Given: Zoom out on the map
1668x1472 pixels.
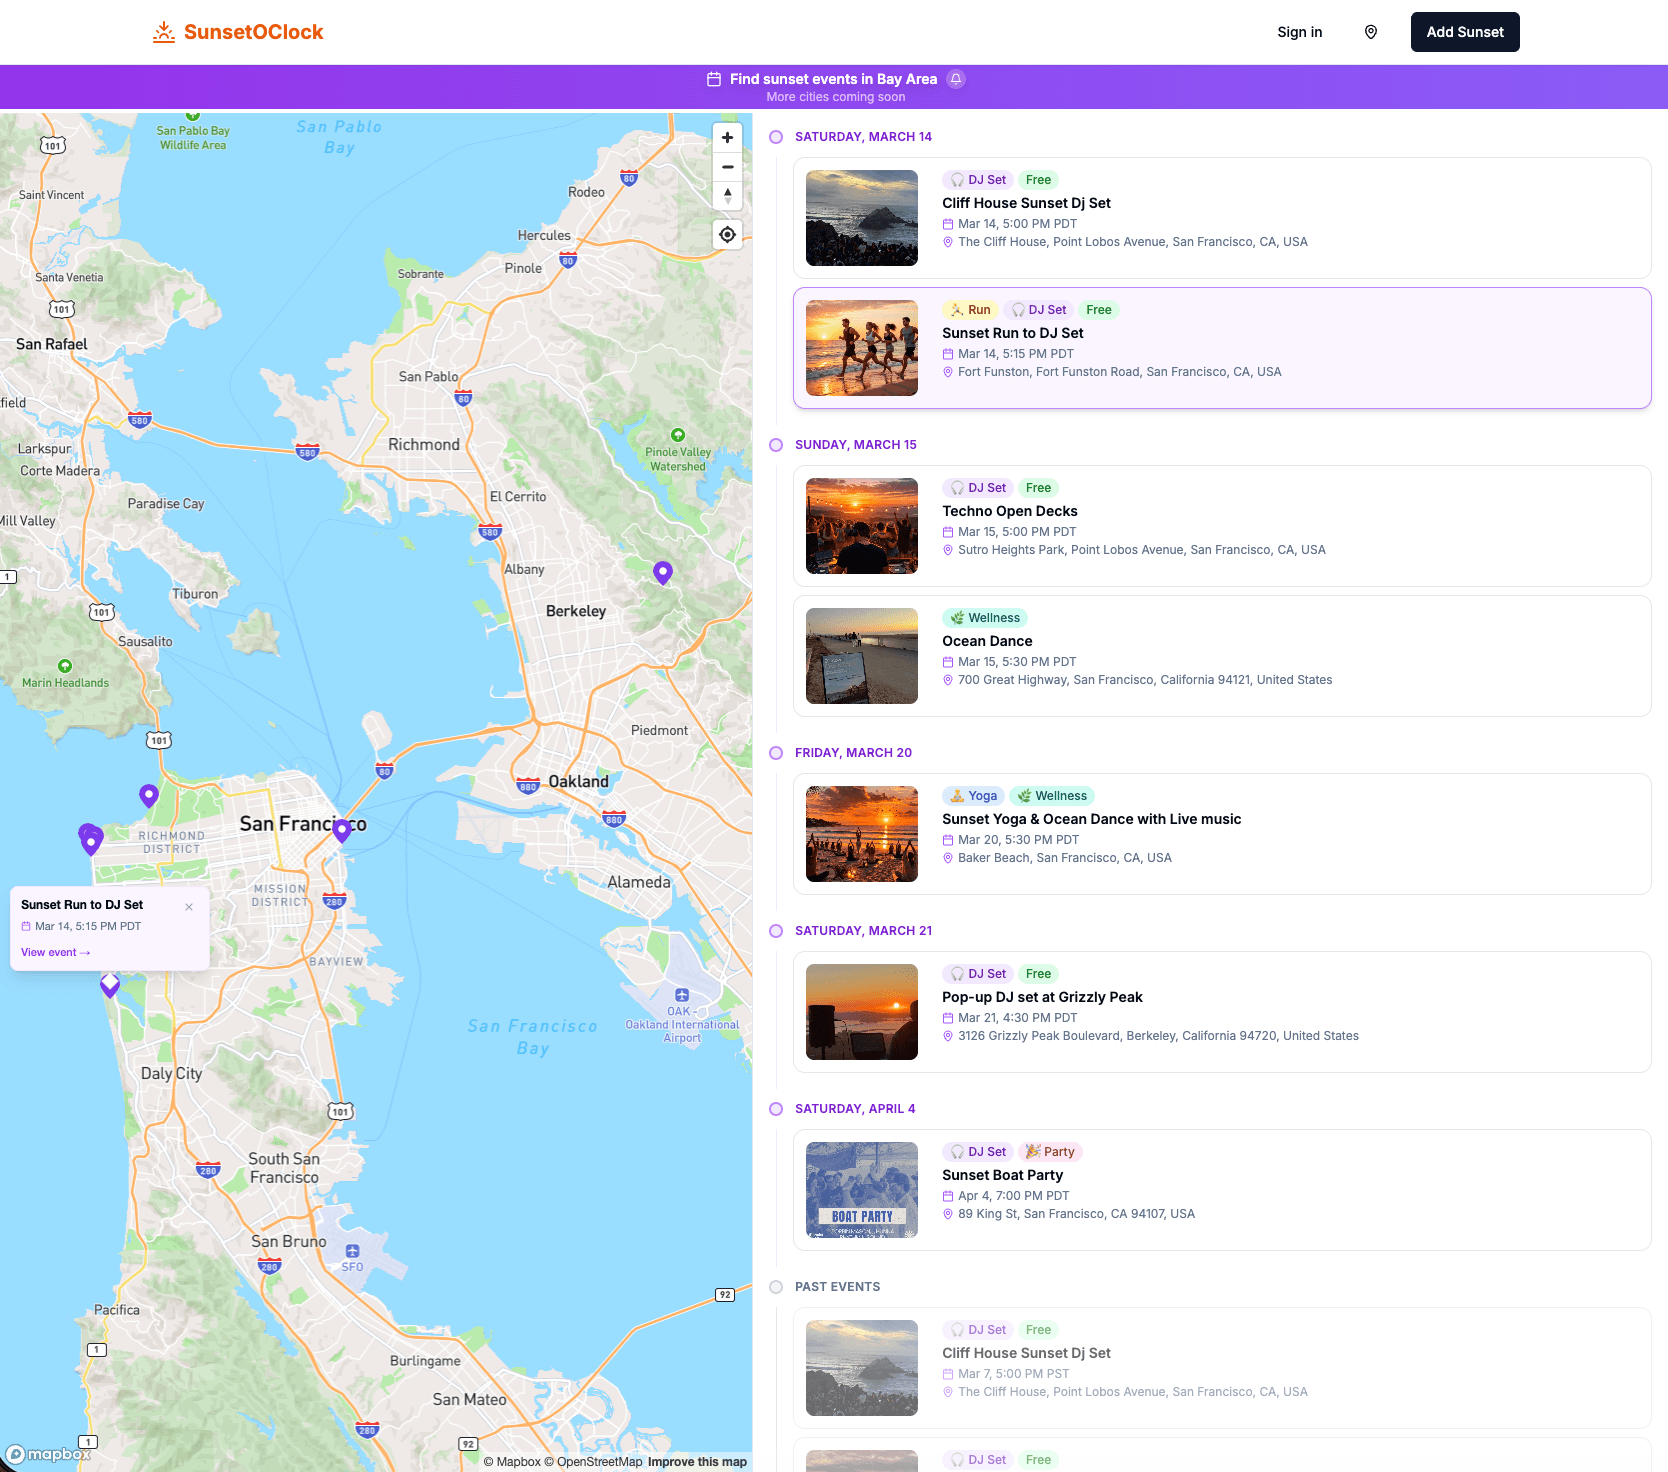Looking at the screenshot, I should [x=727, y=167].
